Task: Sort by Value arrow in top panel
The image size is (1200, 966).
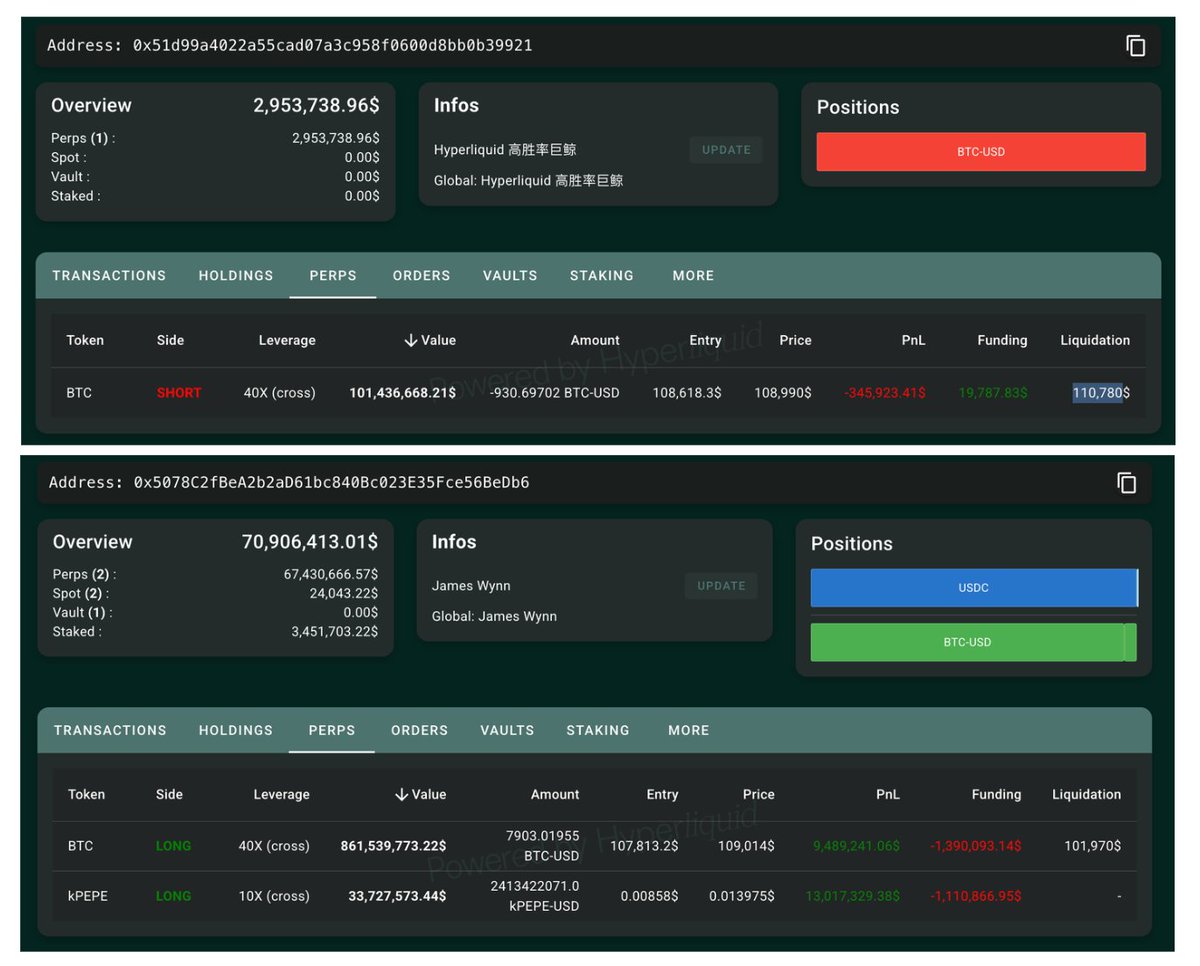Action: tap(411, 340)
